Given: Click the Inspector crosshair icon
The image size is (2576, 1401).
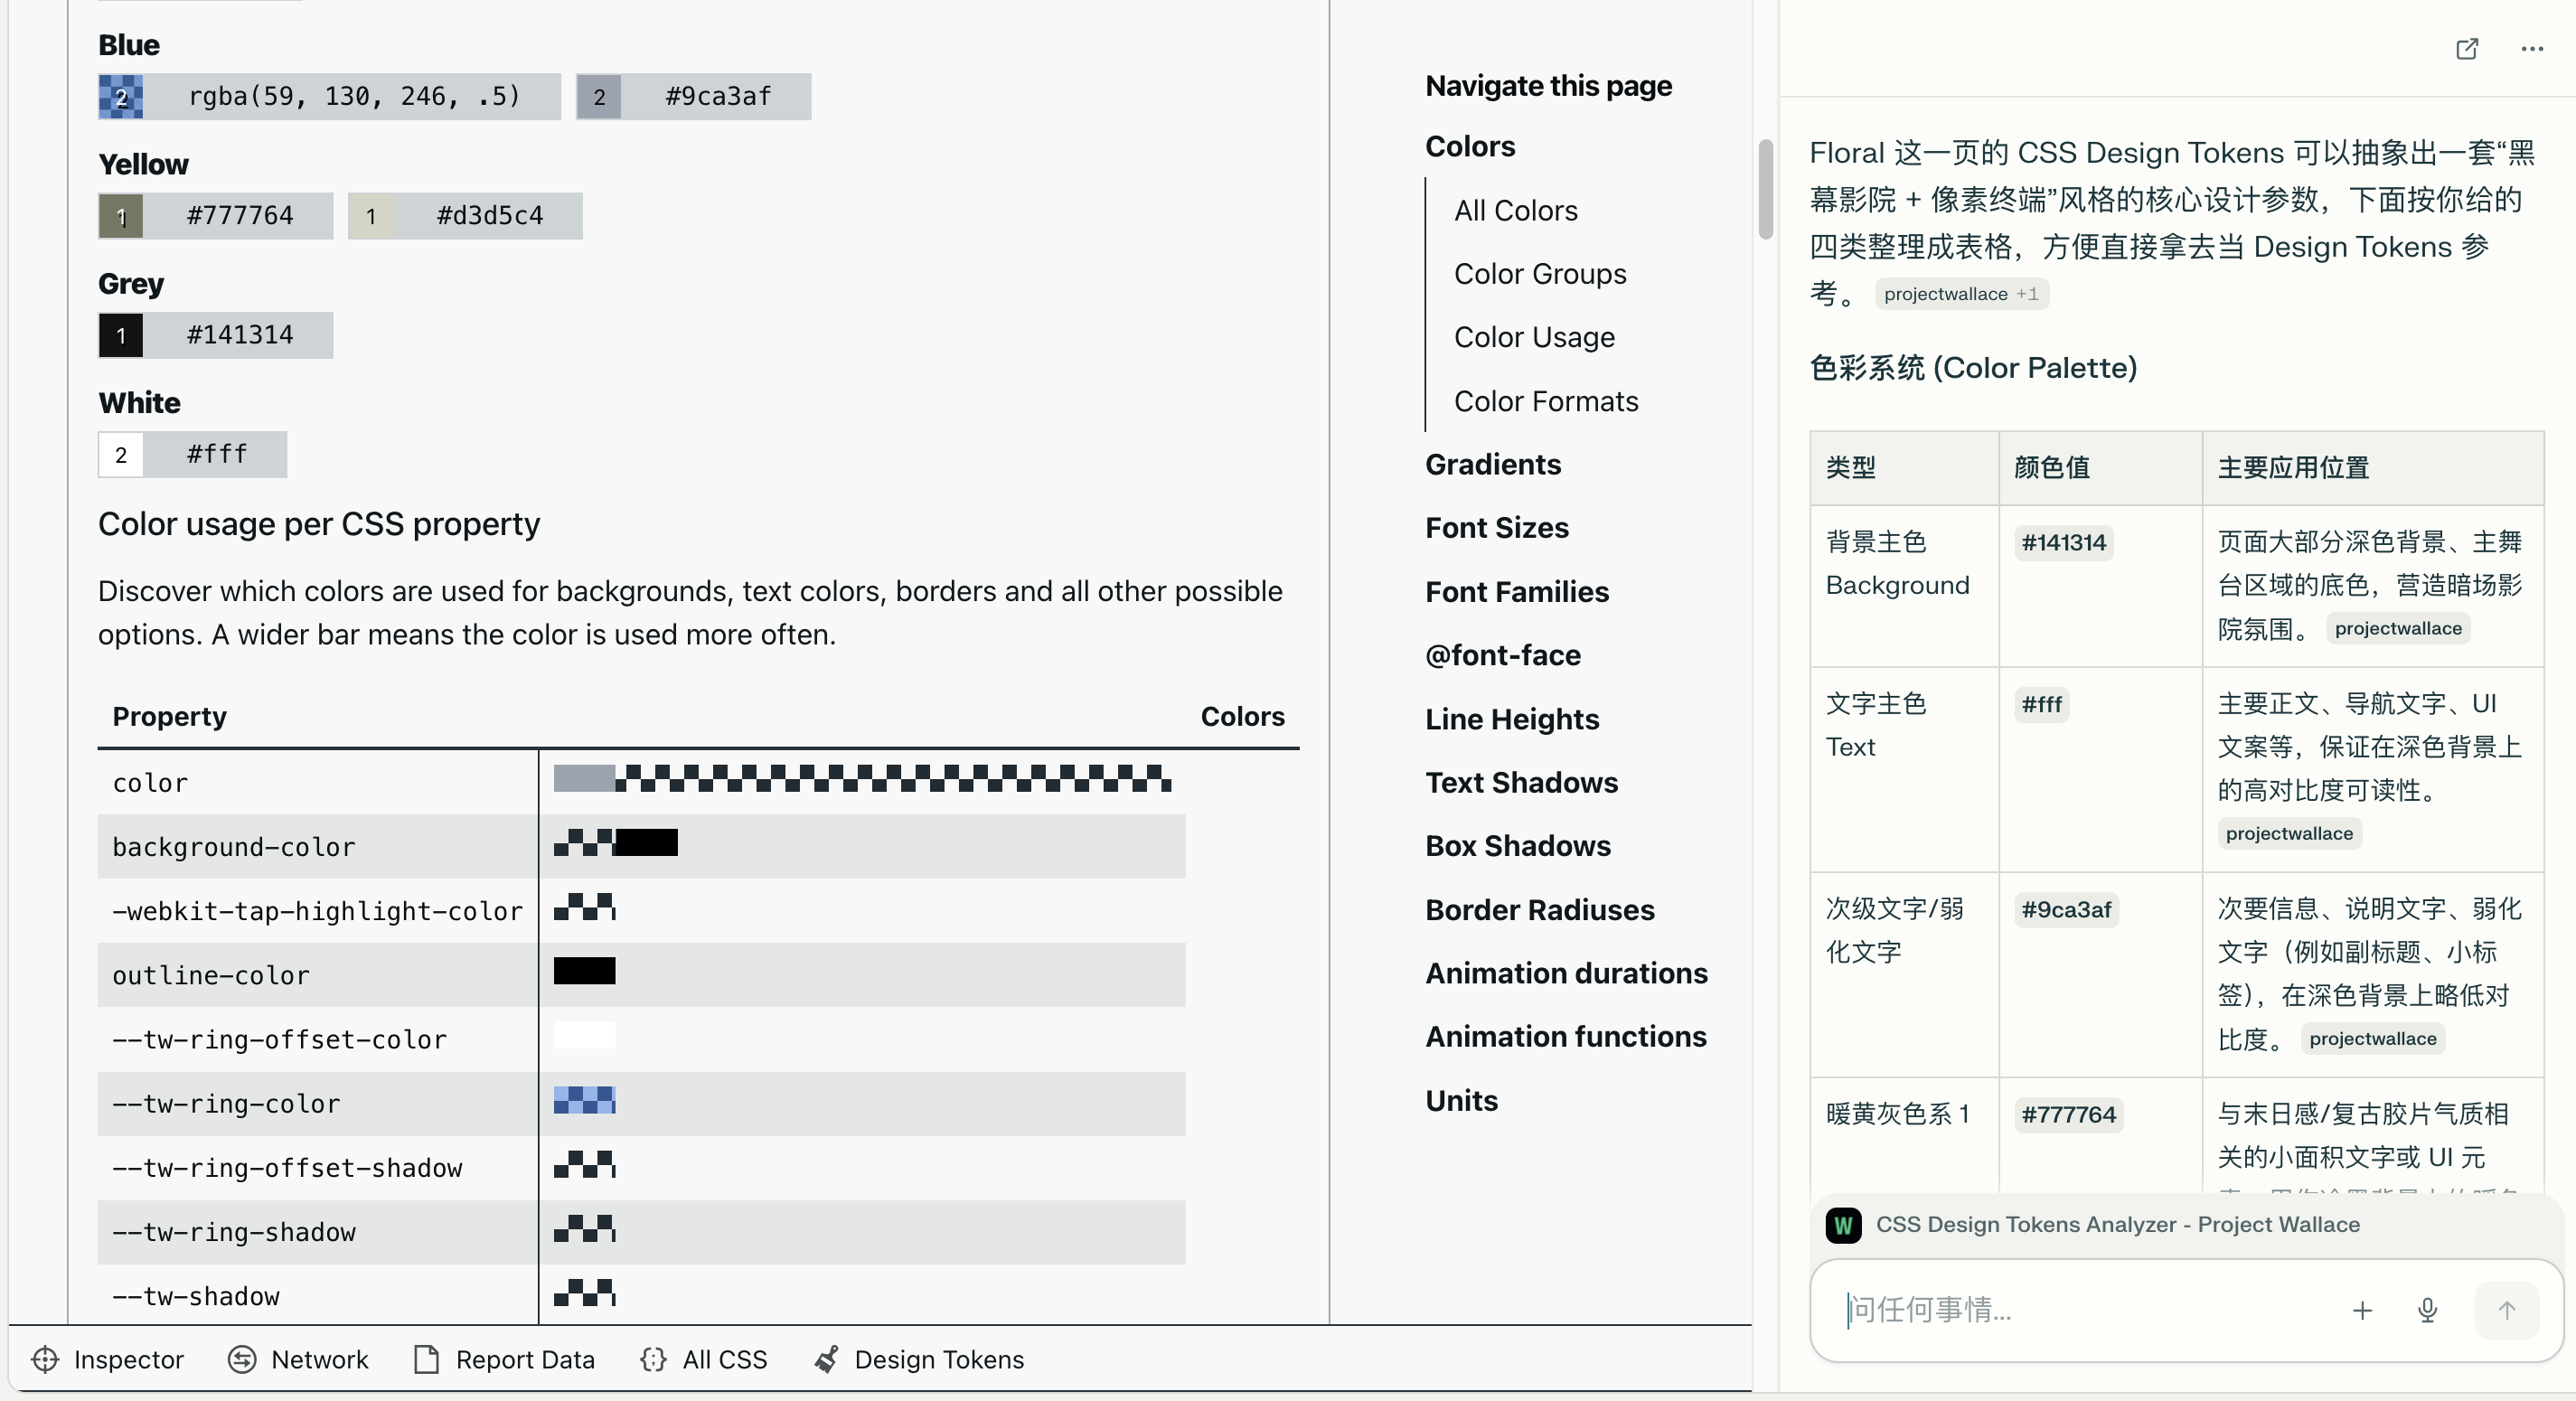Looking at the screenshot, I should coord(45,1359).
